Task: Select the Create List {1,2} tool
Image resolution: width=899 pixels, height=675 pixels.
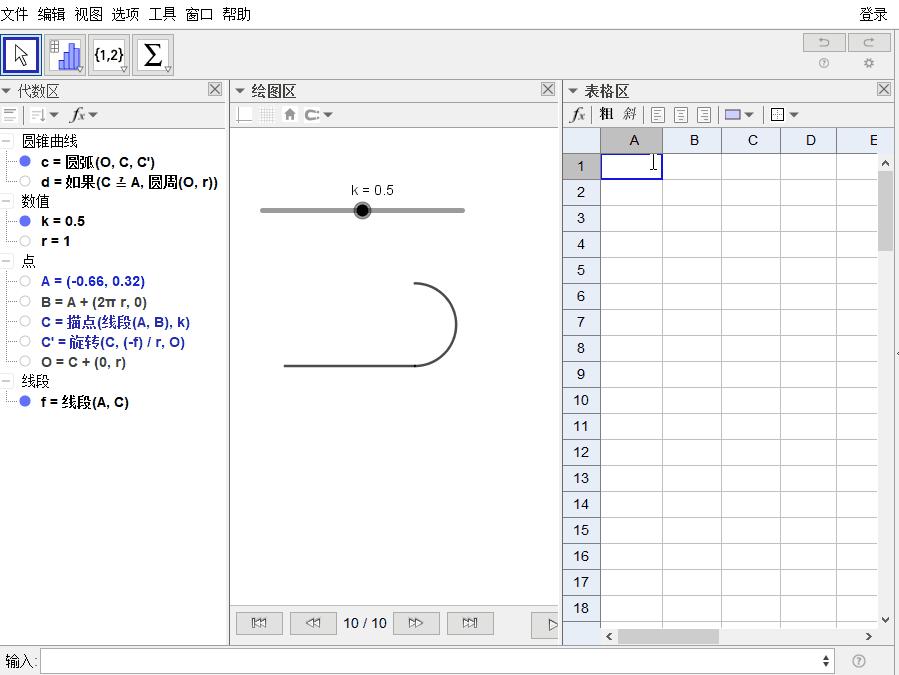Action: pos(109,55)
